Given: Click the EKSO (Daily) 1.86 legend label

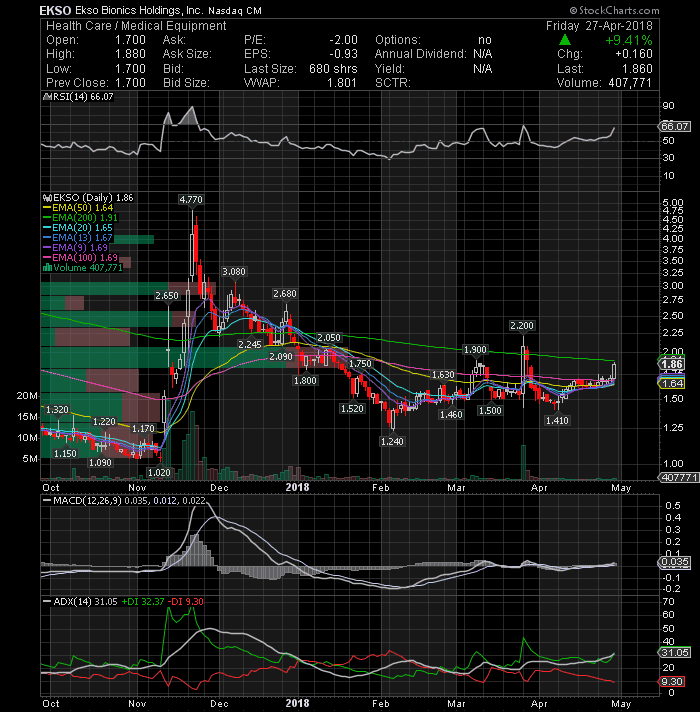Looking at the screenshot, I should tap(88, 198).
